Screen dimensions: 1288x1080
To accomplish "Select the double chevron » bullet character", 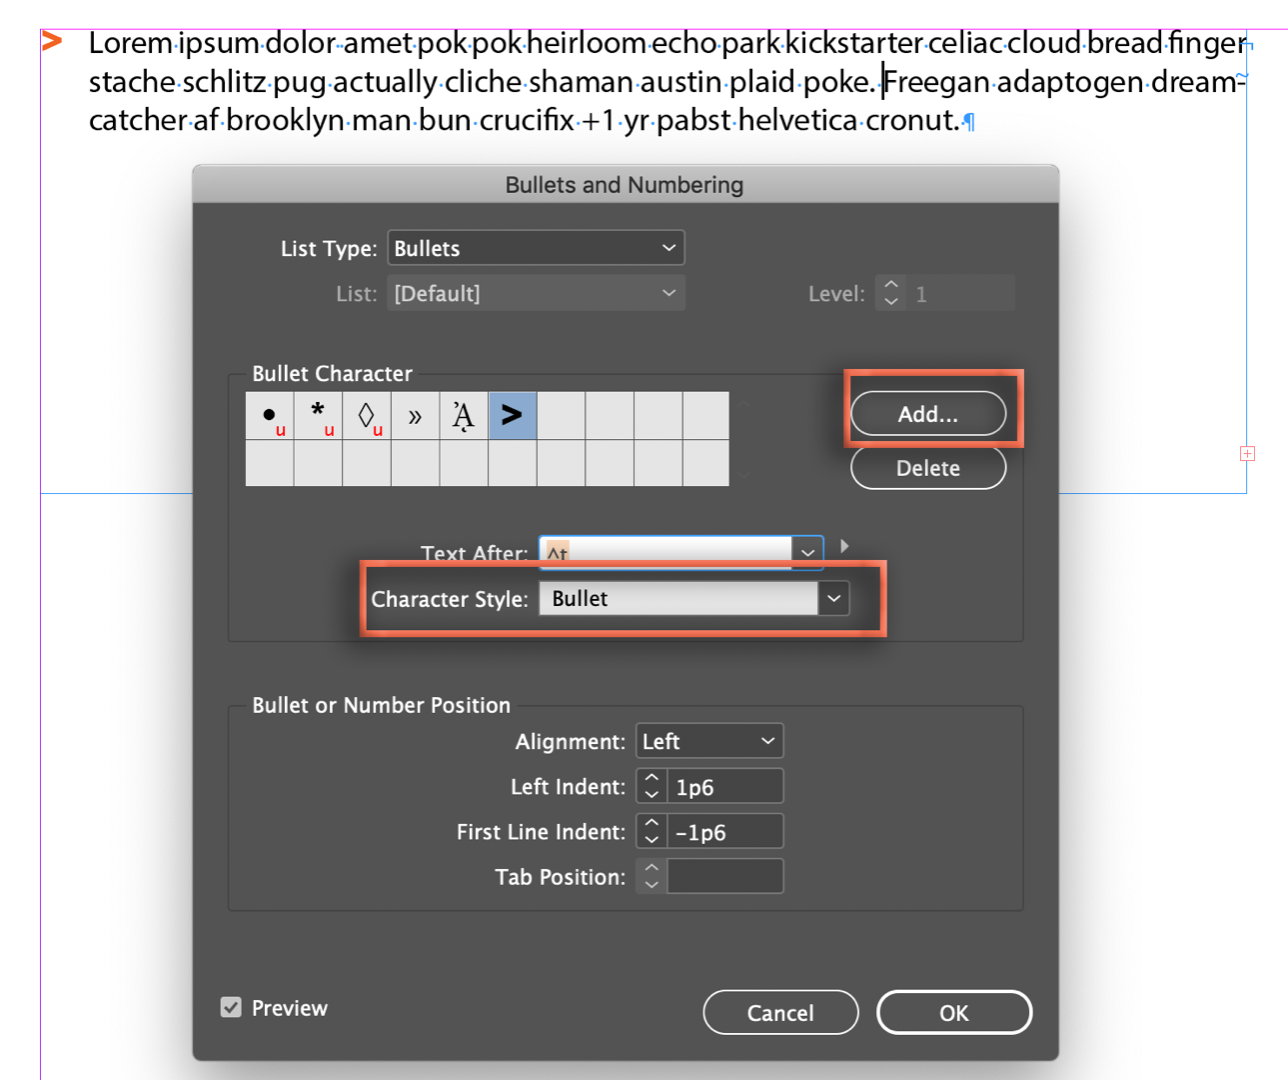I will (416, 416).
